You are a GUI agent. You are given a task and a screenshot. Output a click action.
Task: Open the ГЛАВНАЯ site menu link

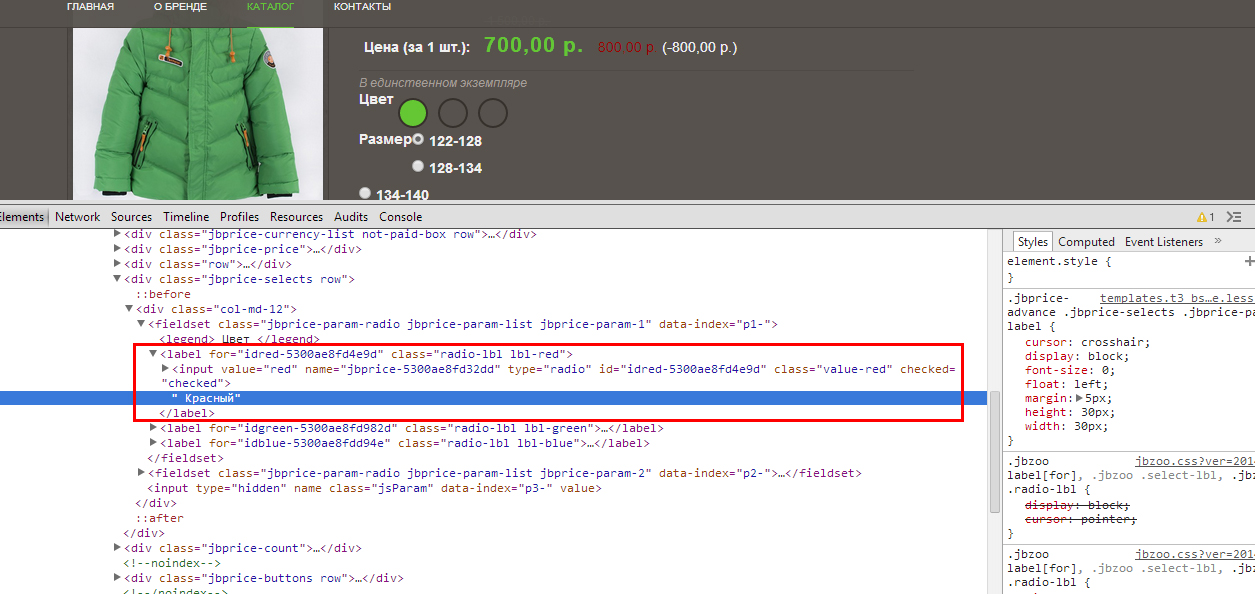click(90, 7)
